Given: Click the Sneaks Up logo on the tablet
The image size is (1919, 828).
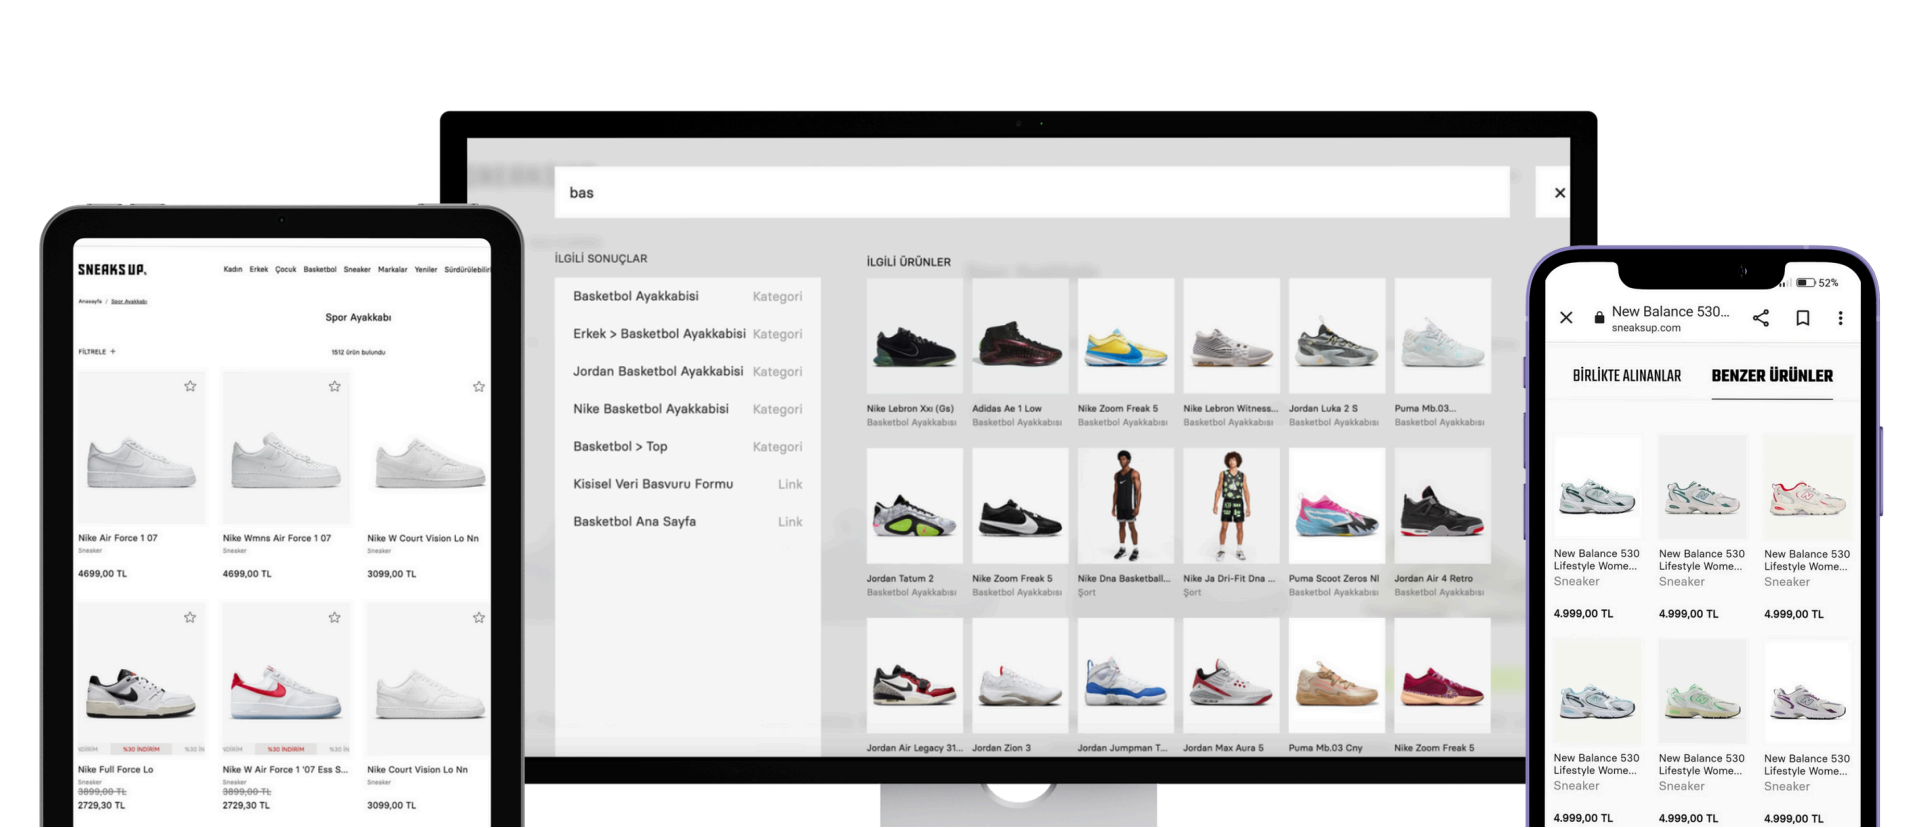Looking at the screenshot, I should pyautogui.click(x=112, y=270).
